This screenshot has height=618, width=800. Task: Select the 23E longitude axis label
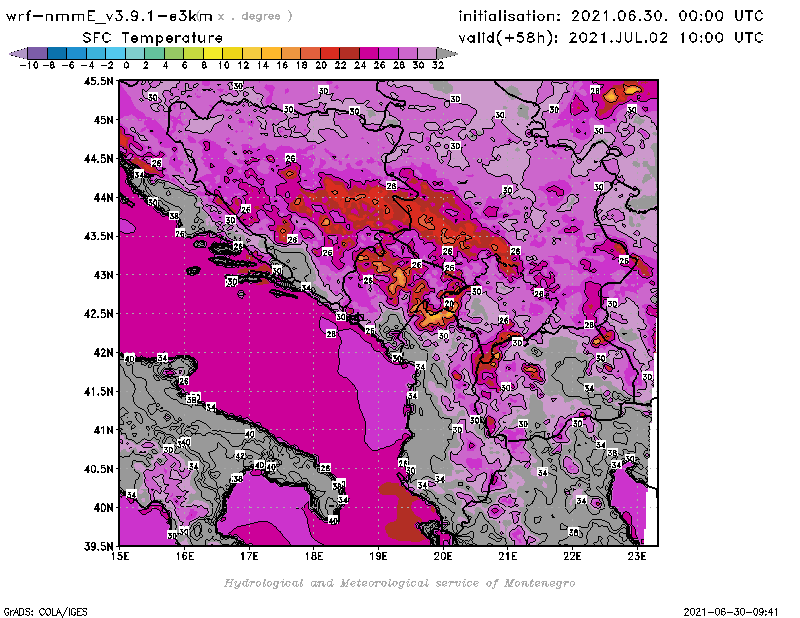637,556
